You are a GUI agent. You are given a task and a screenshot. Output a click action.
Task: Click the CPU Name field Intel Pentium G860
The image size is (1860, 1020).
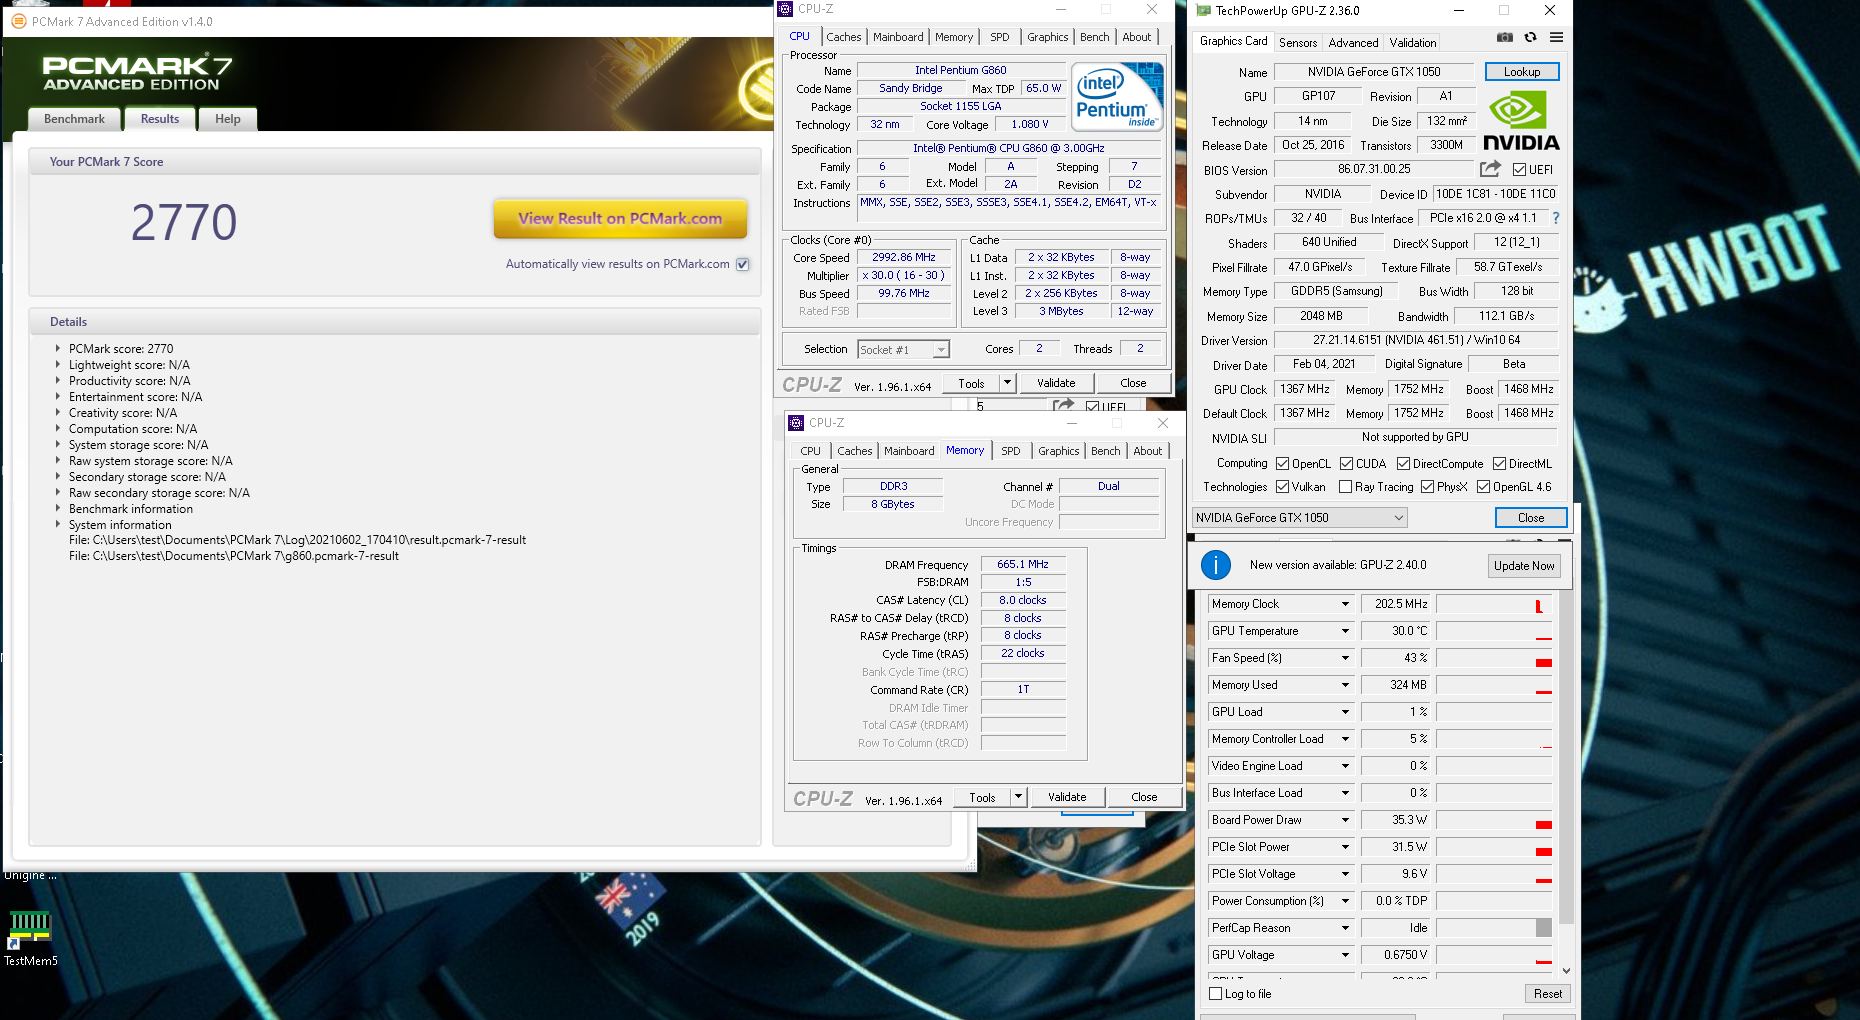click(960, 71)
